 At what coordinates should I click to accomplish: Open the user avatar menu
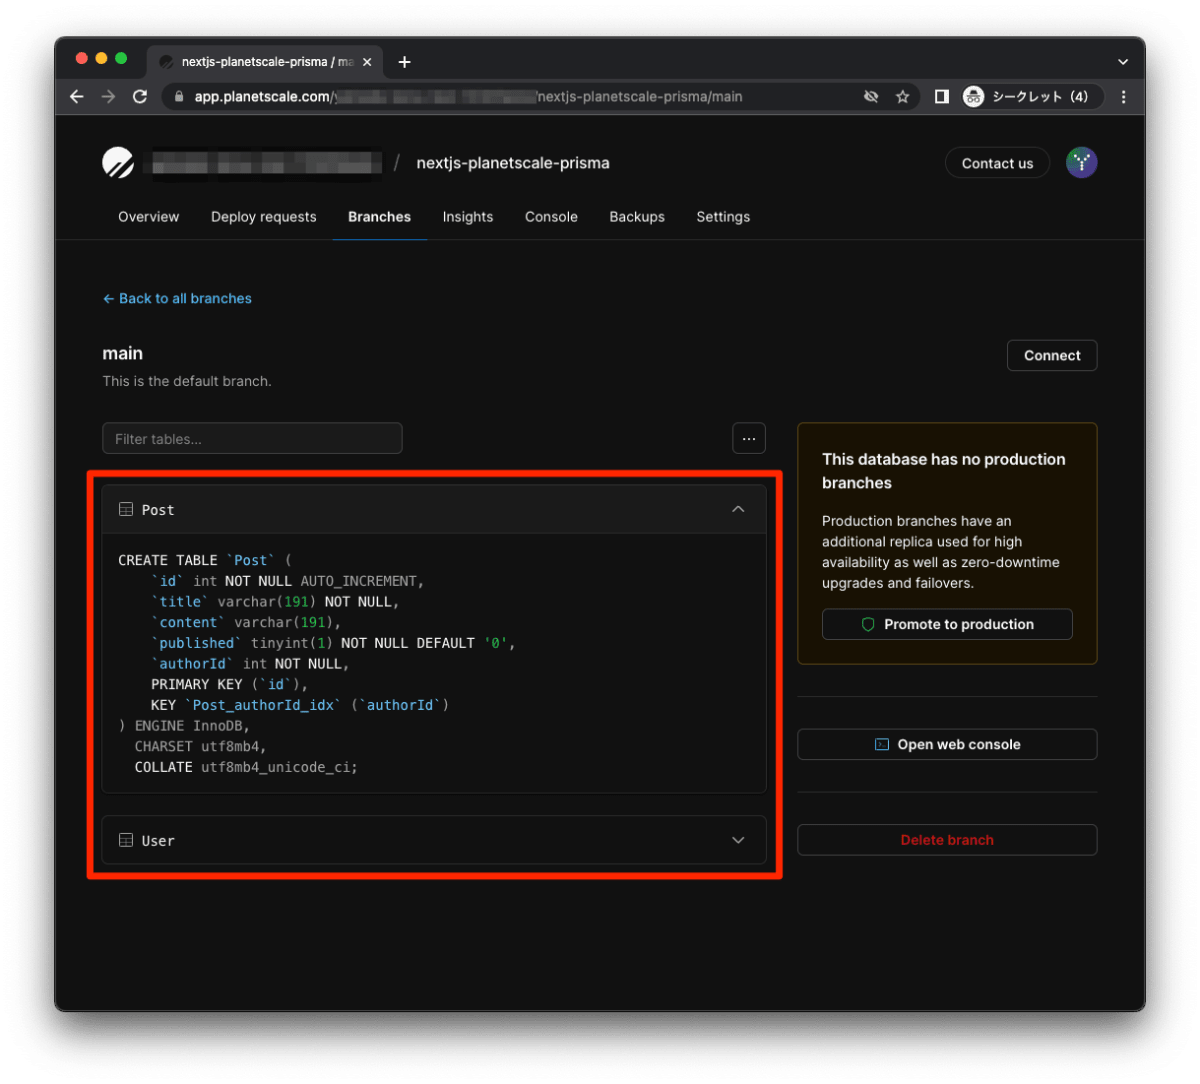coord(1081,162)
